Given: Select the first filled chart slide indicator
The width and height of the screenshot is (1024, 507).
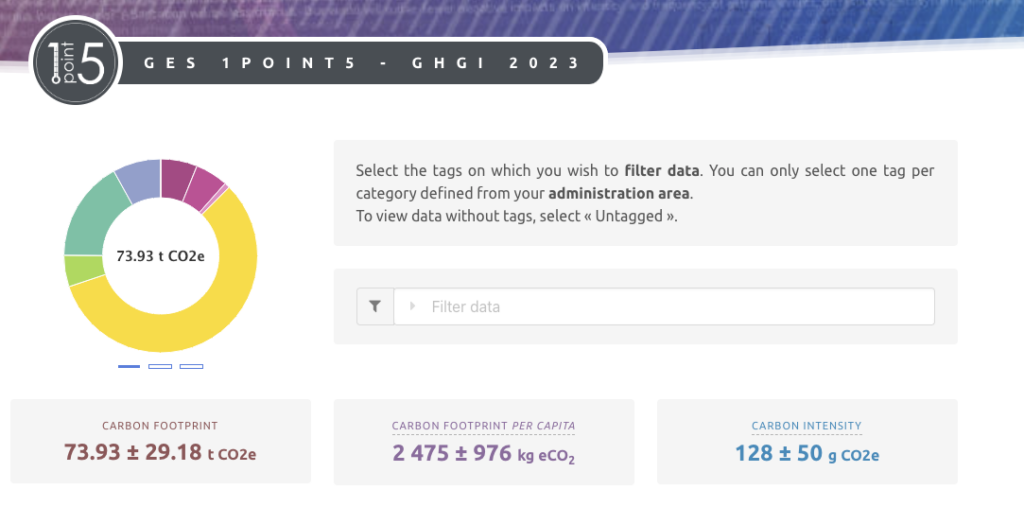Looking at the screenshot, I should pyautogui.click(x=129, y=366).
